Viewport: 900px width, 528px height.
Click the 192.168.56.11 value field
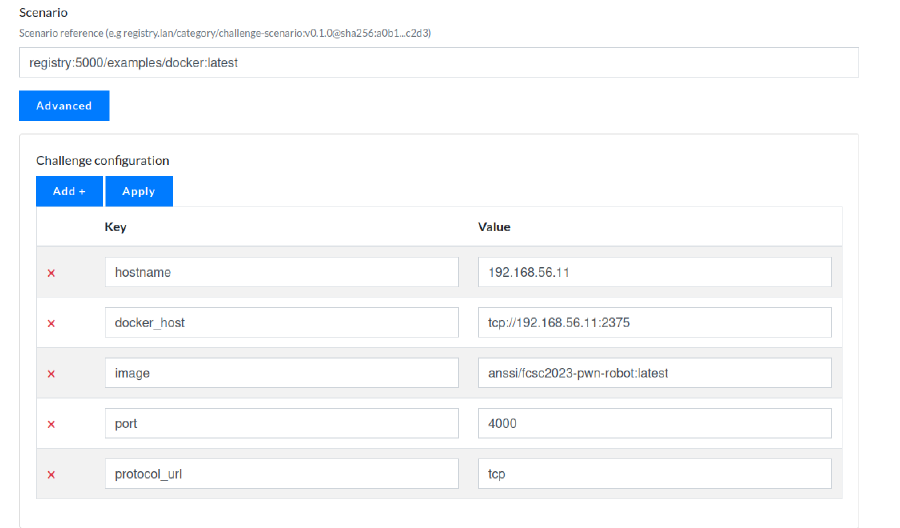click(654, 272)
